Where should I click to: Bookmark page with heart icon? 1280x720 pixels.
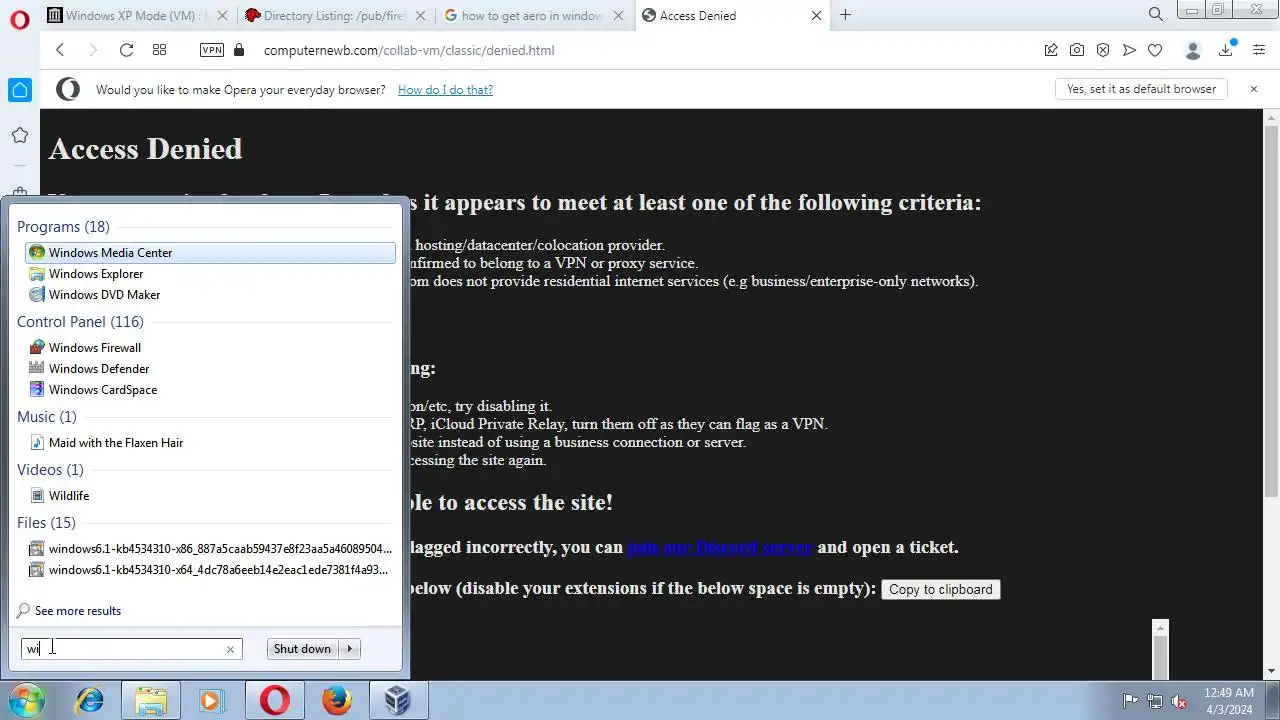[1155, 50]
